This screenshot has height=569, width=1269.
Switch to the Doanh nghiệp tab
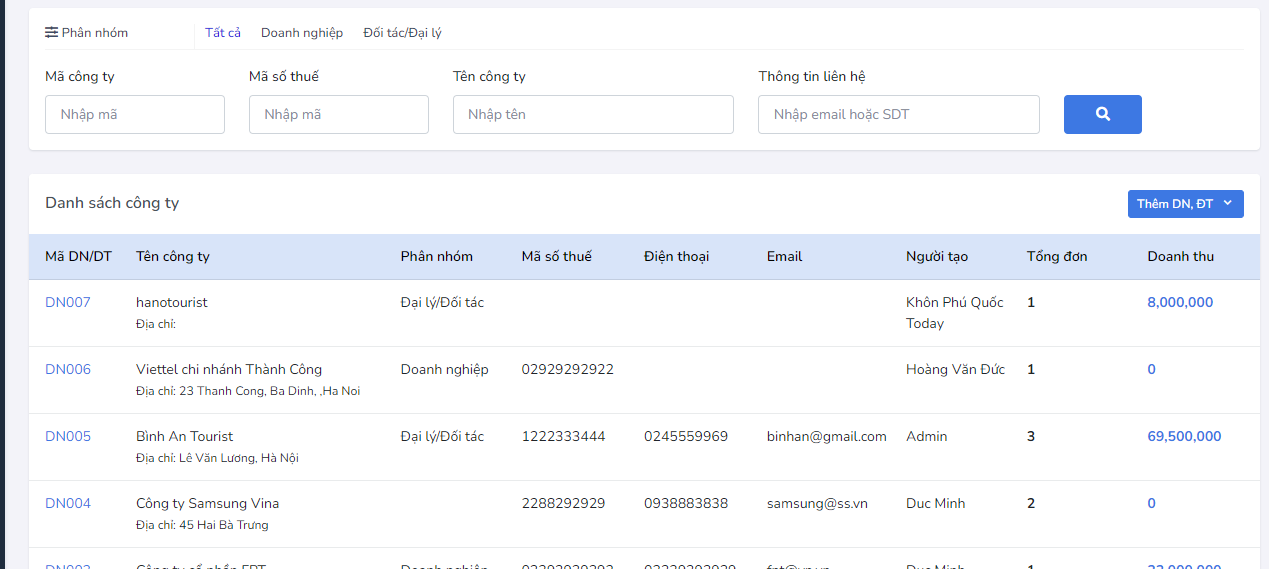click(x=302, y=33)
